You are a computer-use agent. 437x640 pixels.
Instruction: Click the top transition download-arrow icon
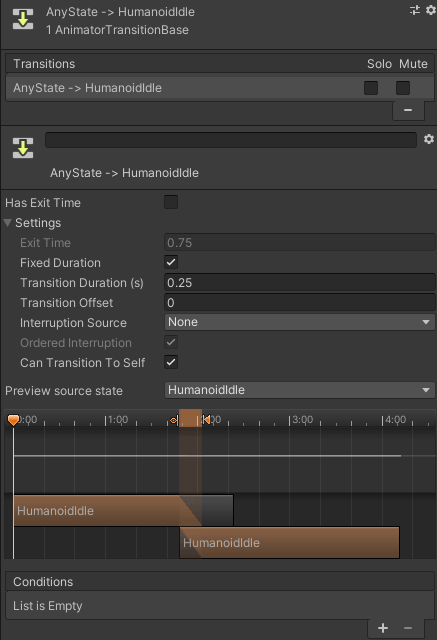(x=23, y=20)
